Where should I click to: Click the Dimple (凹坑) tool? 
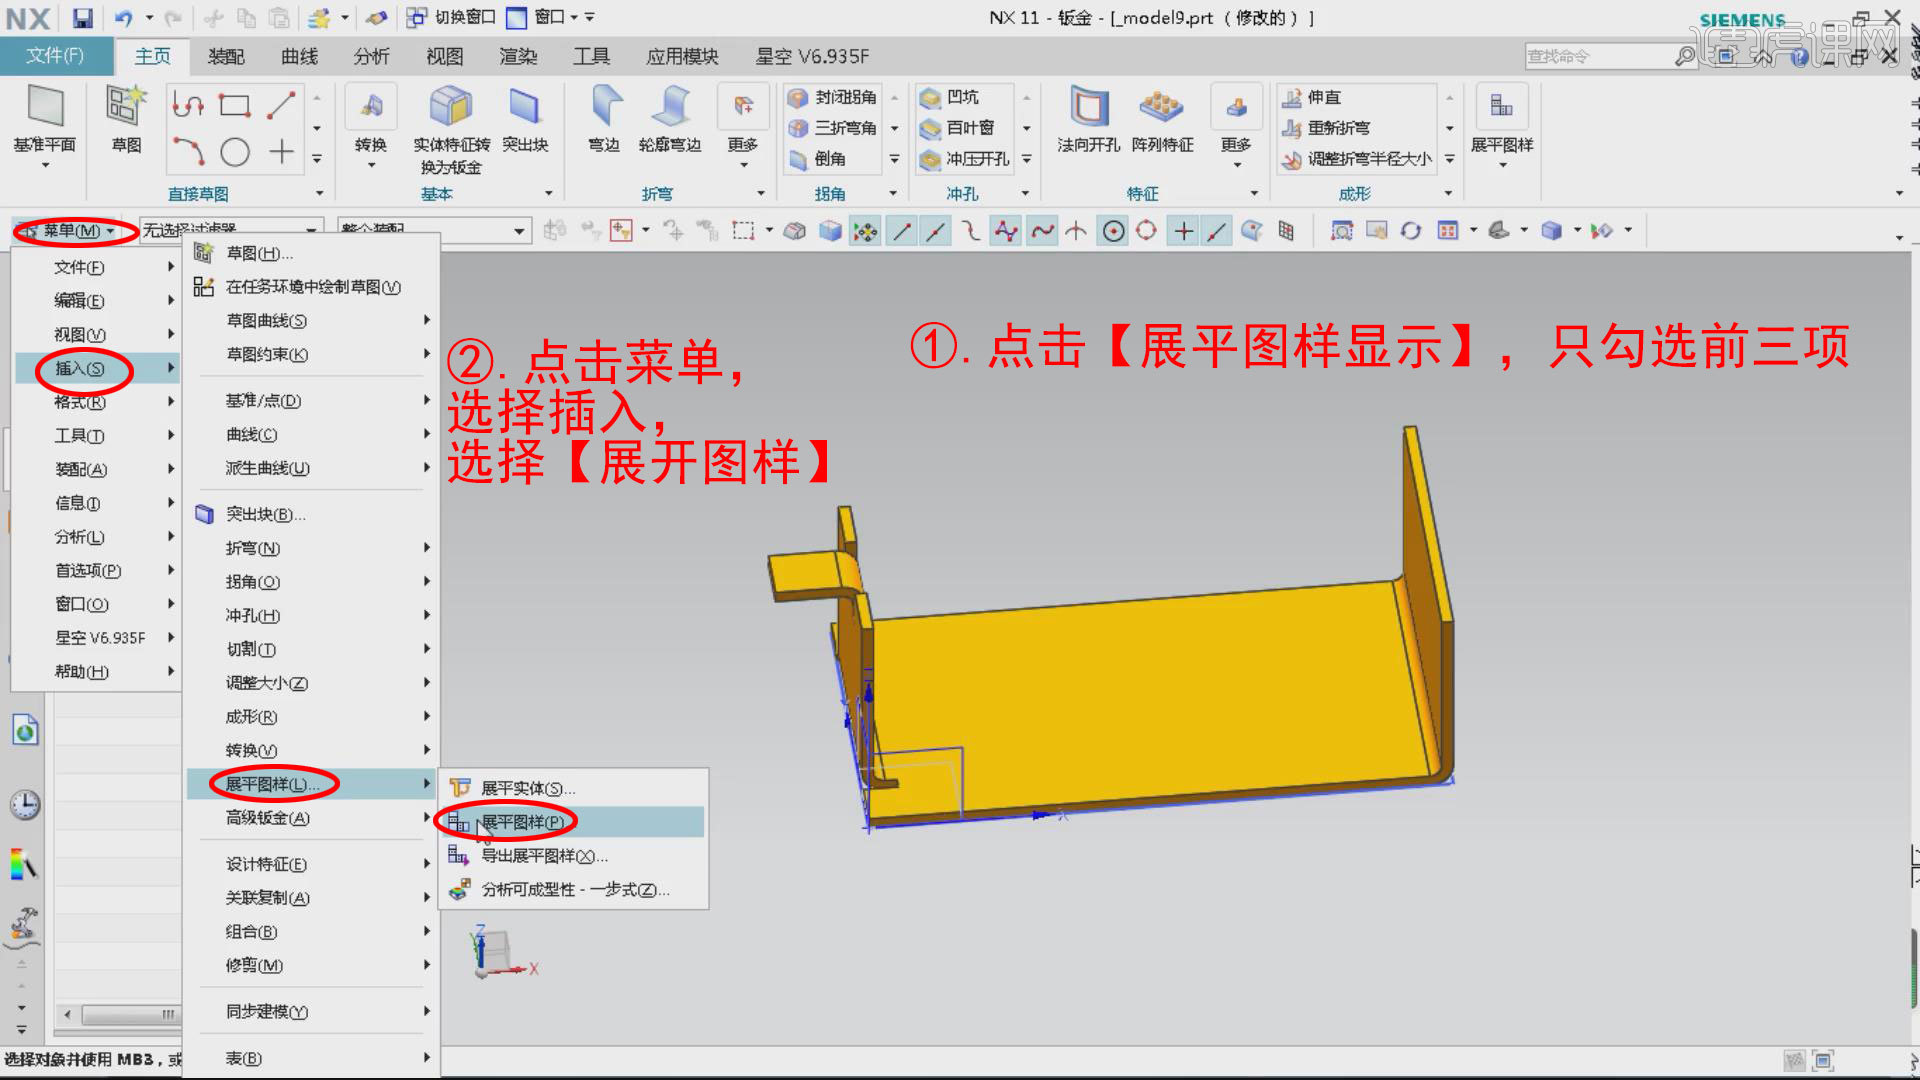pos(950,97)
